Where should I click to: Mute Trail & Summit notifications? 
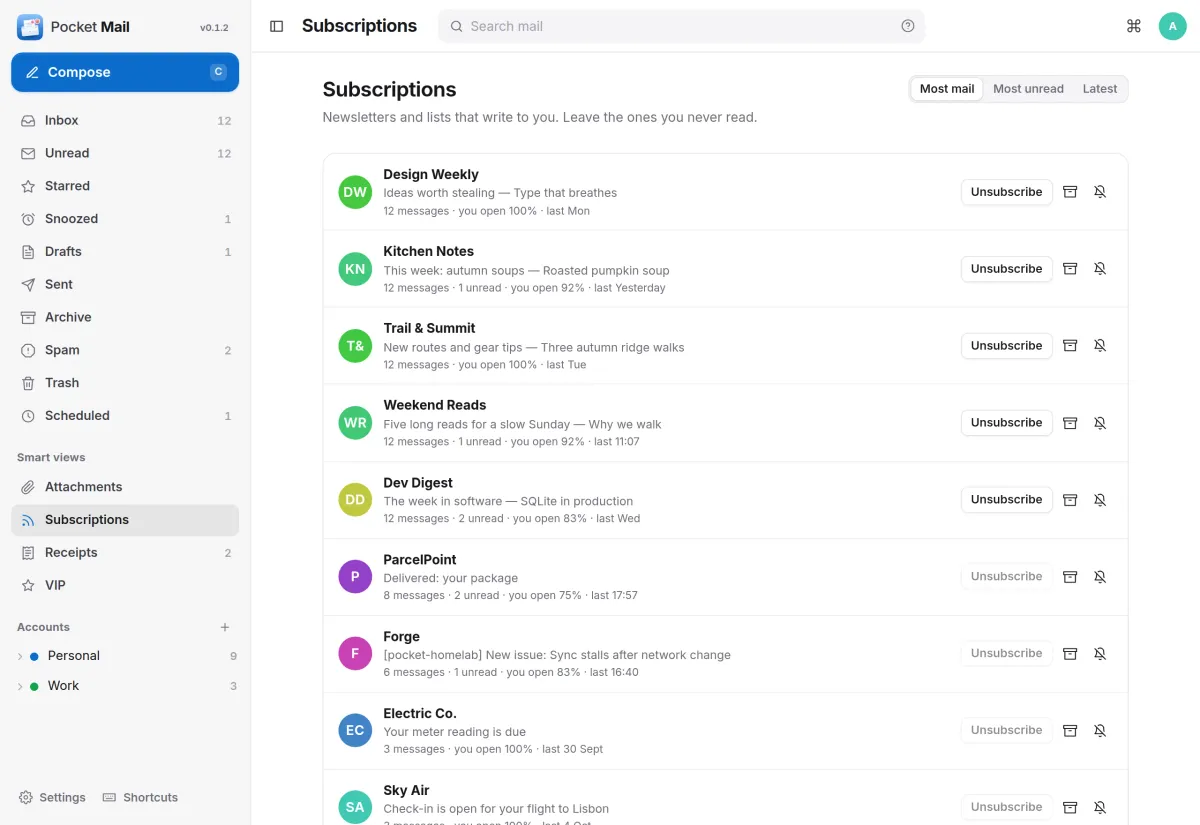pyautogui.click(x=1100, y=346)
